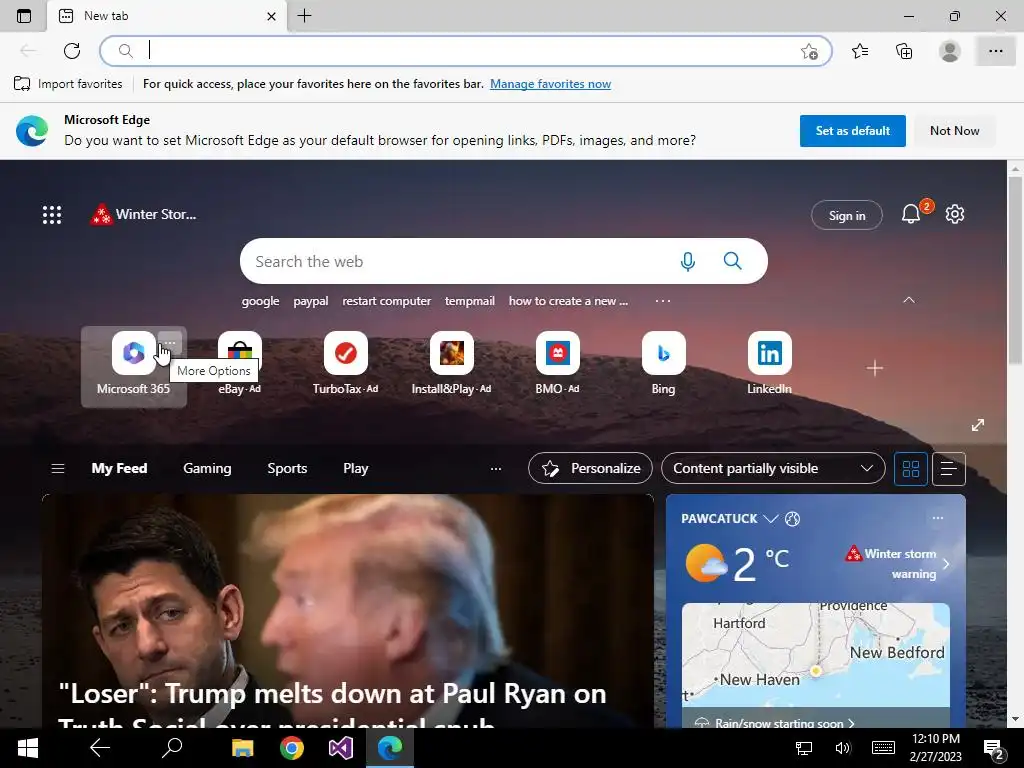Select the Play feed tab
Viewport: 1024px width, 768px height.
pos(355,468)
